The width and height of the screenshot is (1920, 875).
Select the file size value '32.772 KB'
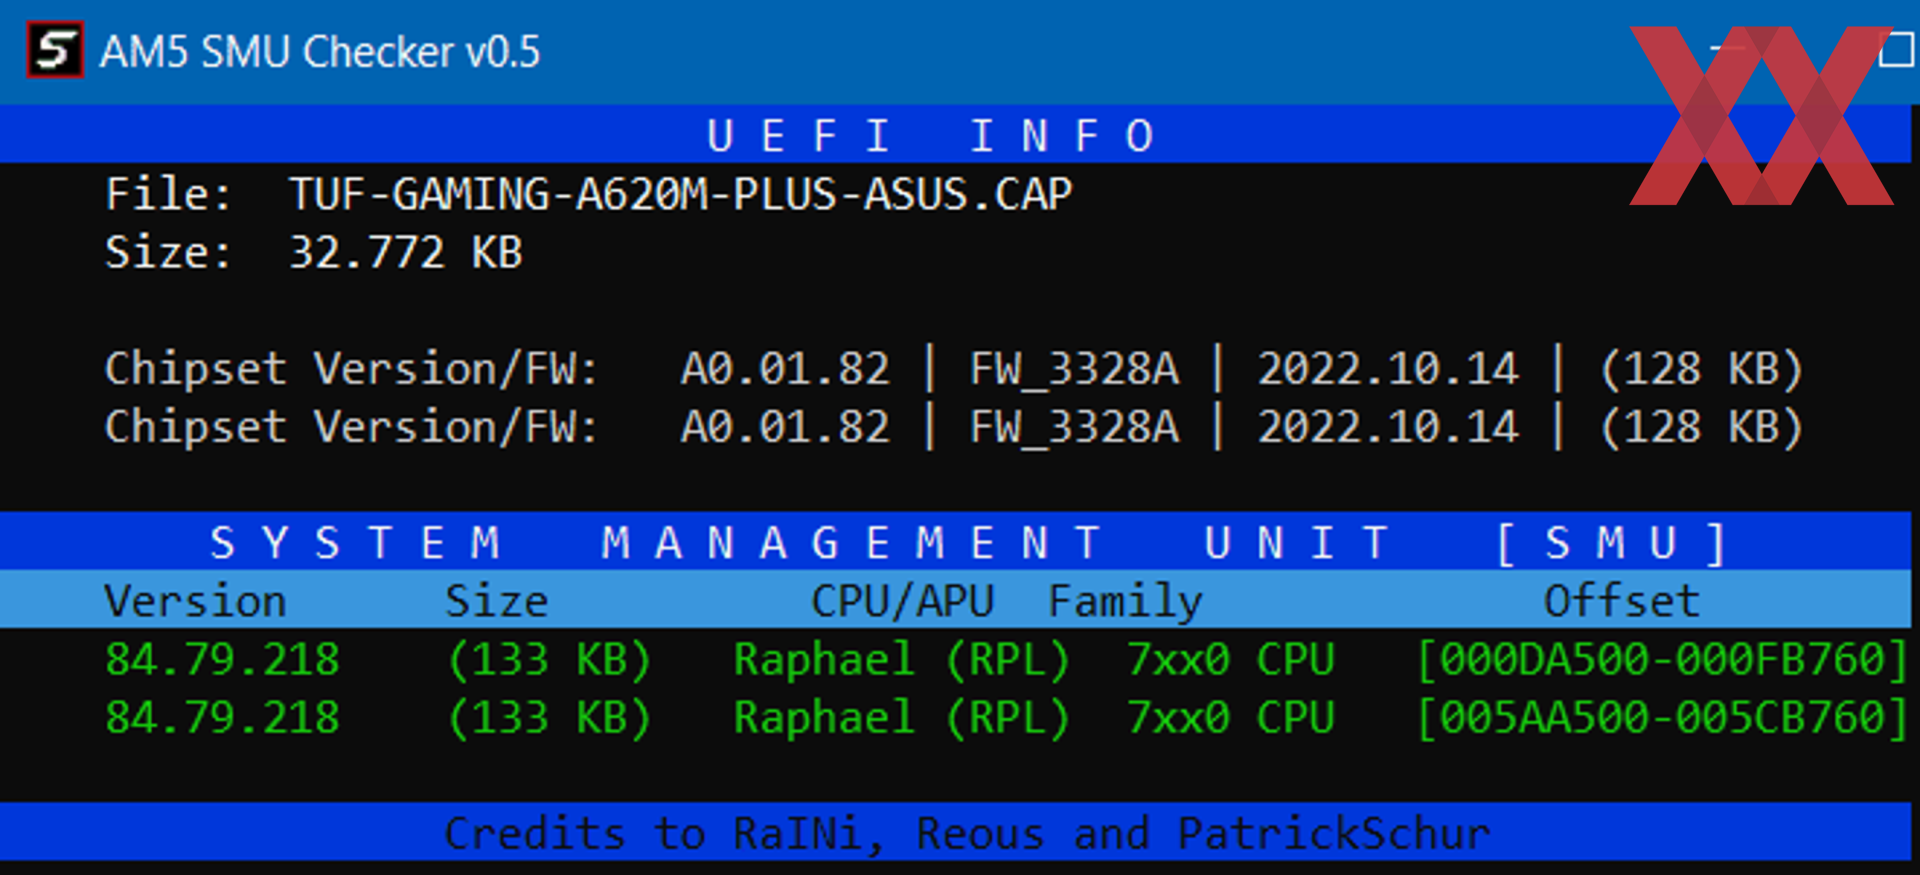pyautogui.click(x=405, y=251)
